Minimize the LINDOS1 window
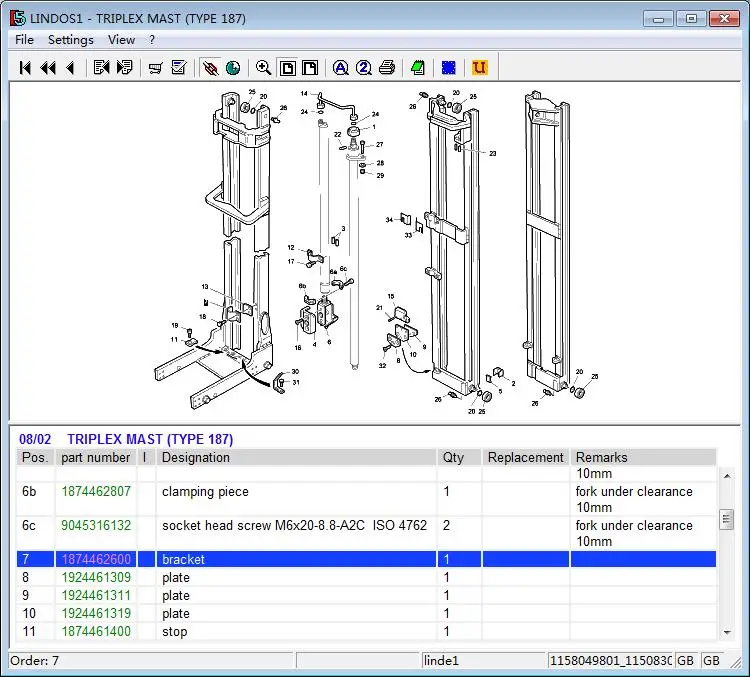The image size is (750, 677). (x=659, y=19)
